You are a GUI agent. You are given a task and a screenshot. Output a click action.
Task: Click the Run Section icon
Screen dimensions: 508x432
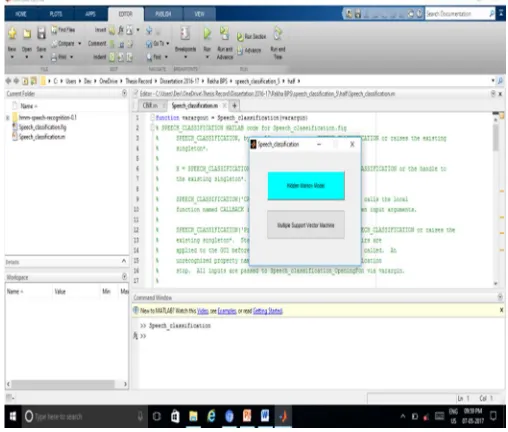click(240, 37)
